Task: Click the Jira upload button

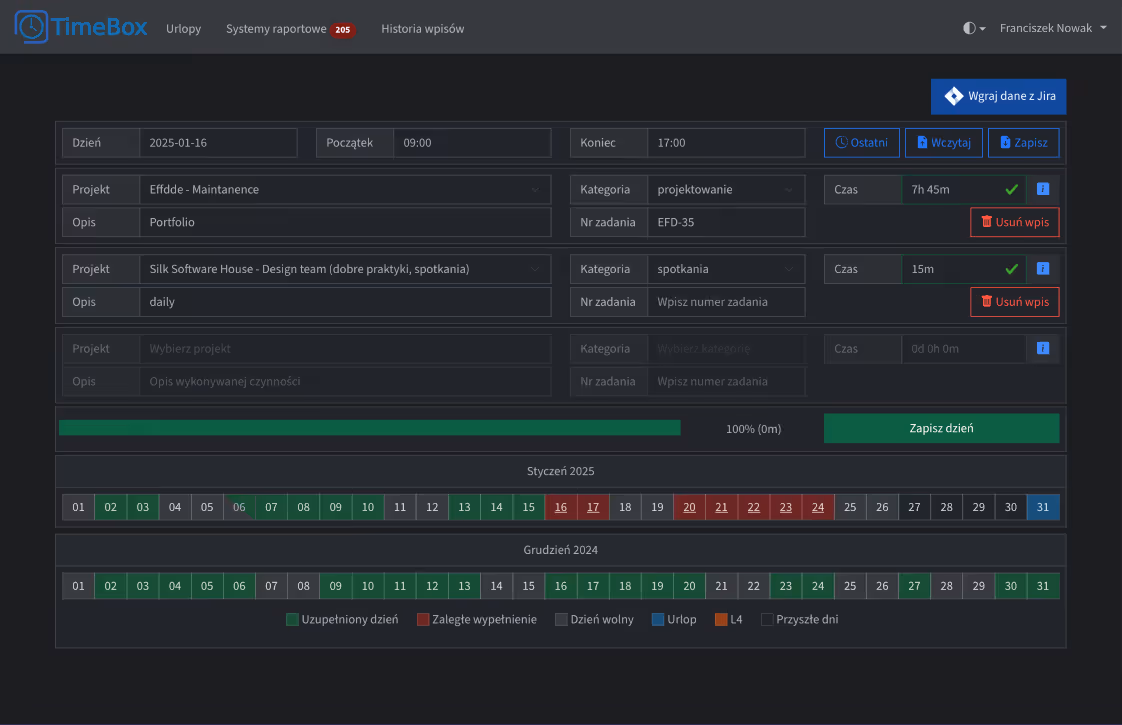Action: 998,97
